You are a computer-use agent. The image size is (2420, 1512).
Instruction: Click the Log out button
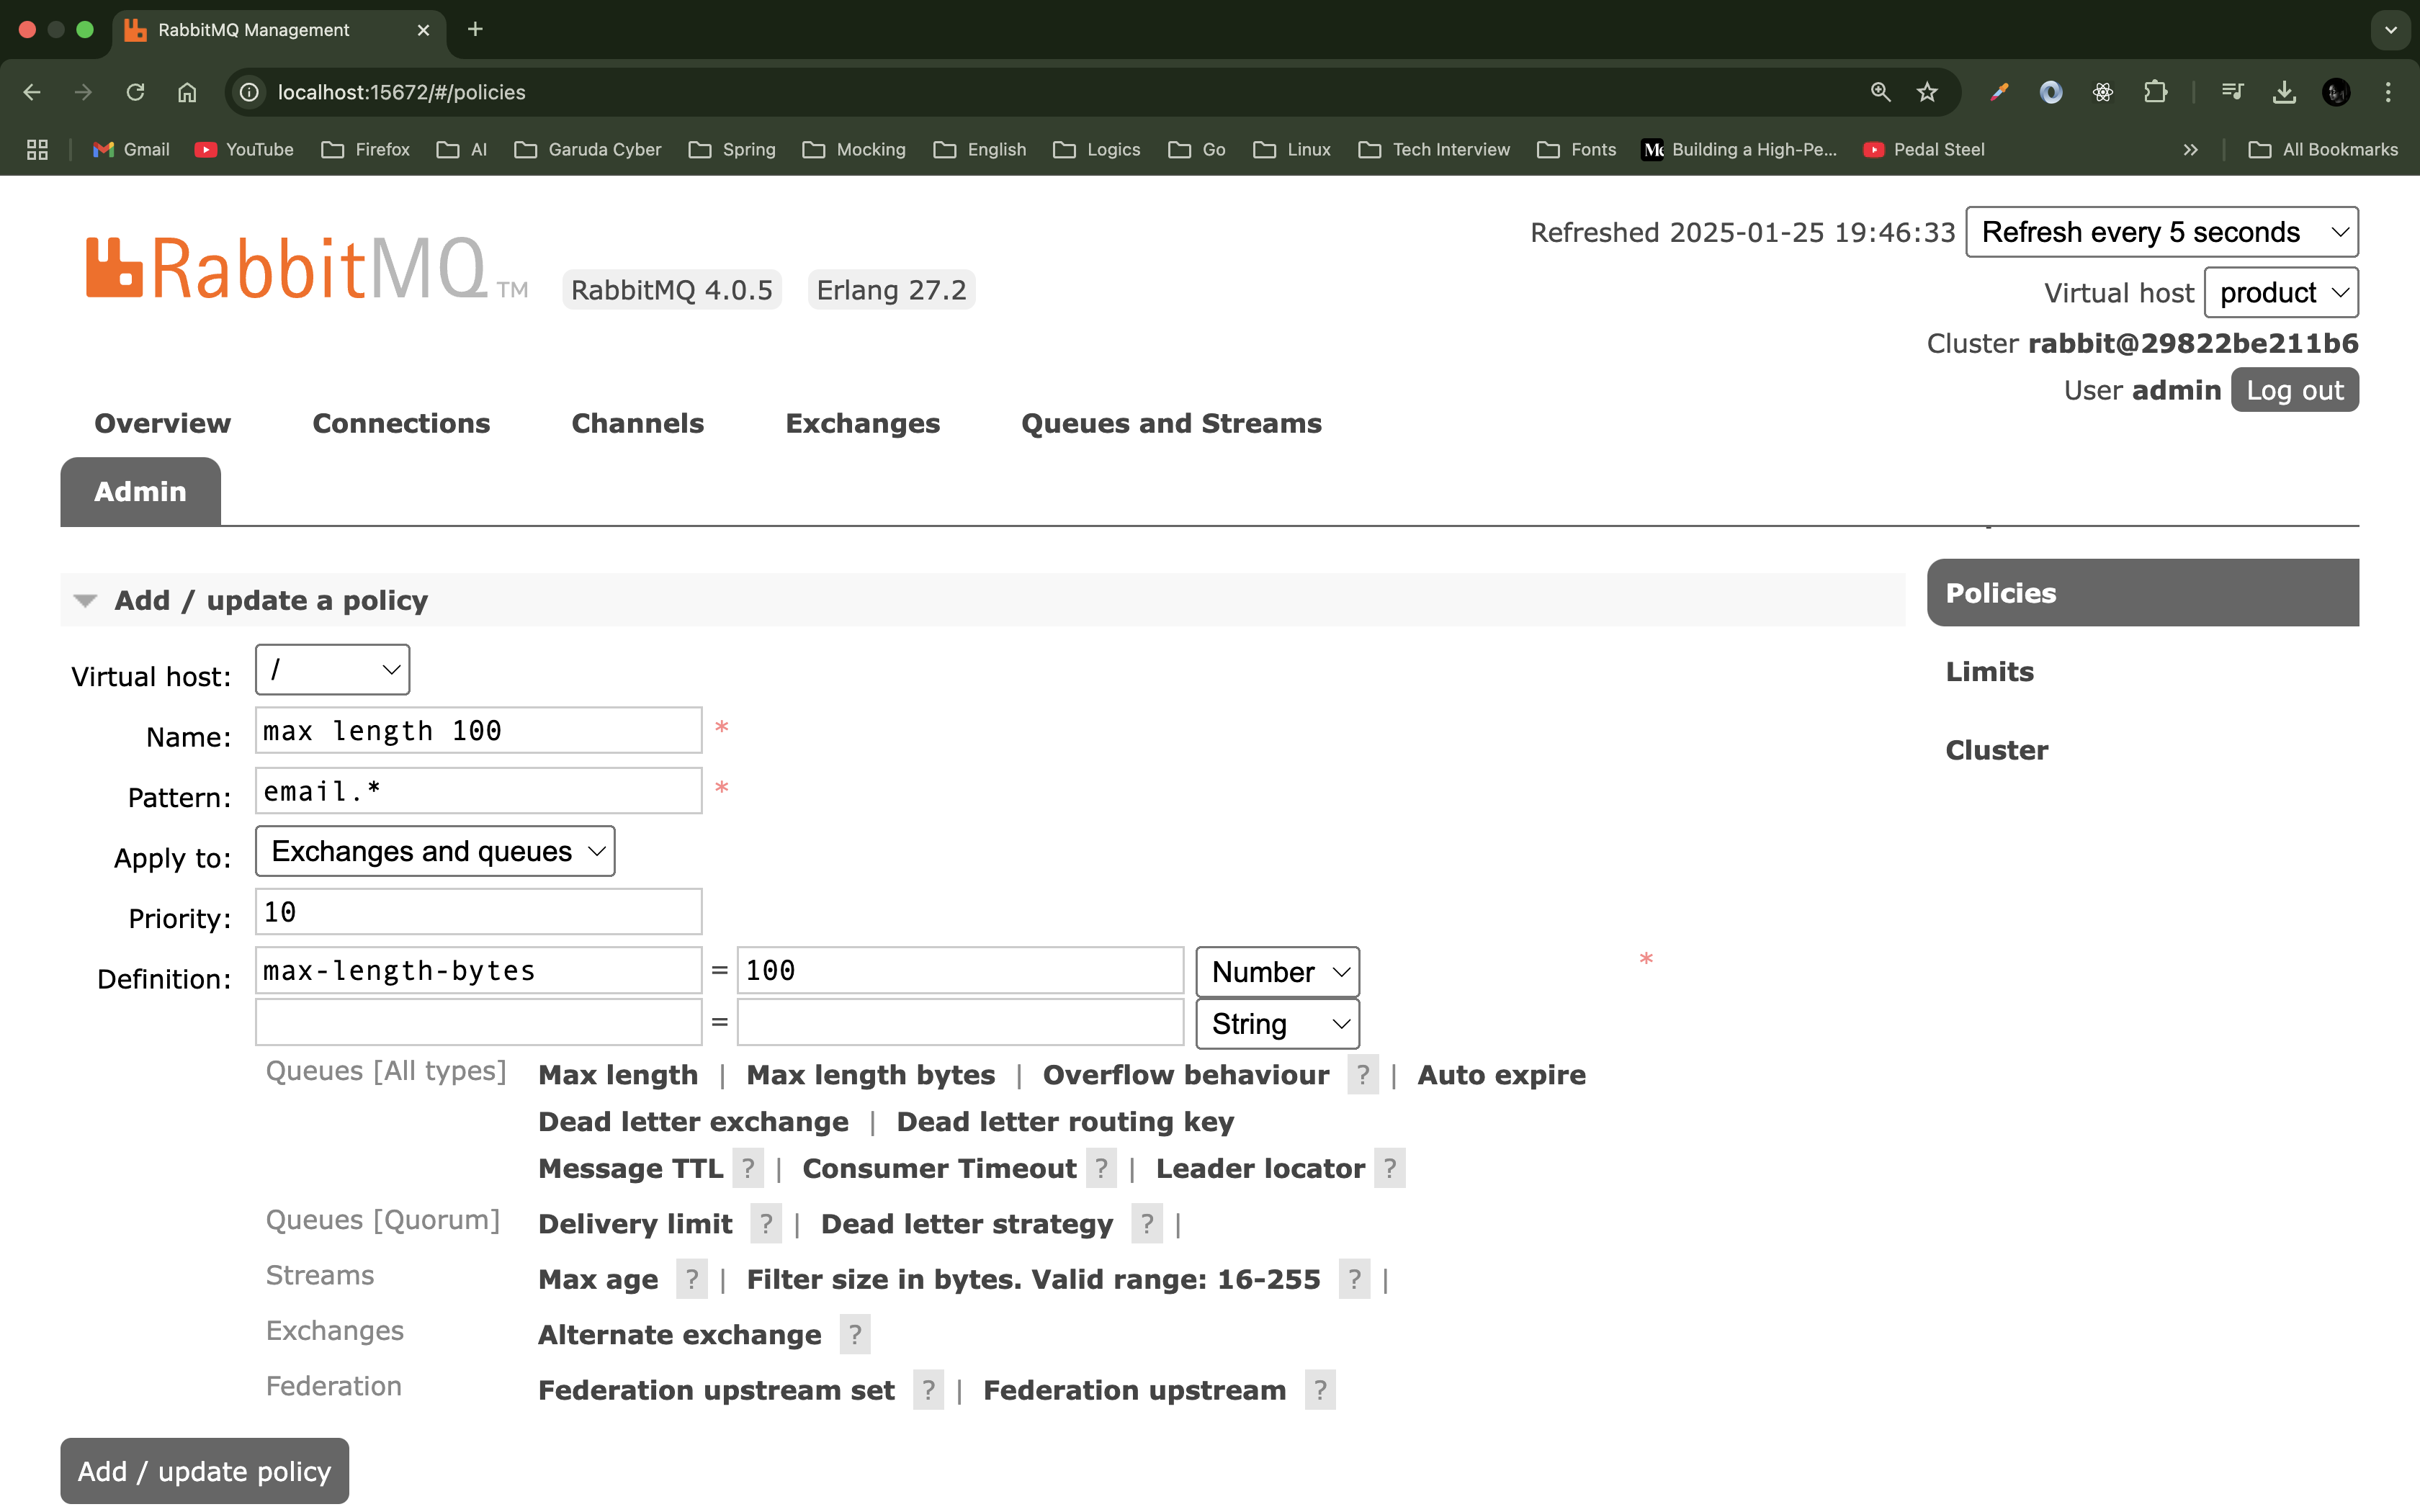pos(2295,390)
